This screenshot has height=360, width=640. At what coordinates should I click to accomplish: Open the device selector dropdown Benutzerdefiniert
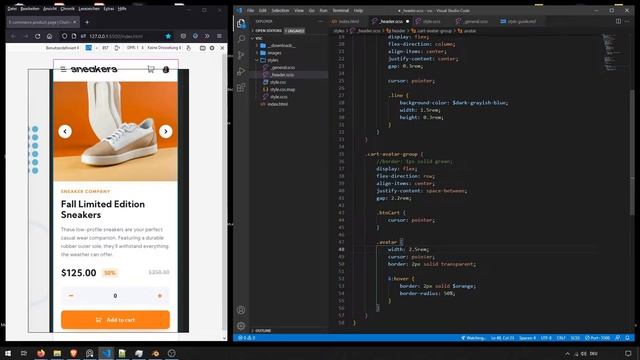[62, 48]
